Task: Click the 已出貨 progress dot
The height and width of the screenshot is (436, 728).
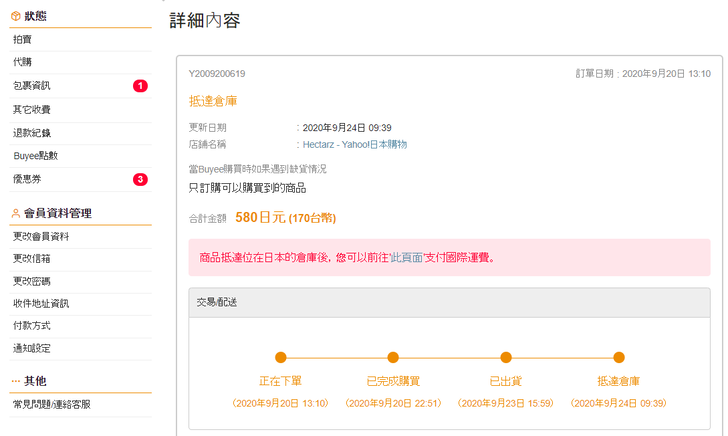Action: tap(506, 357)
